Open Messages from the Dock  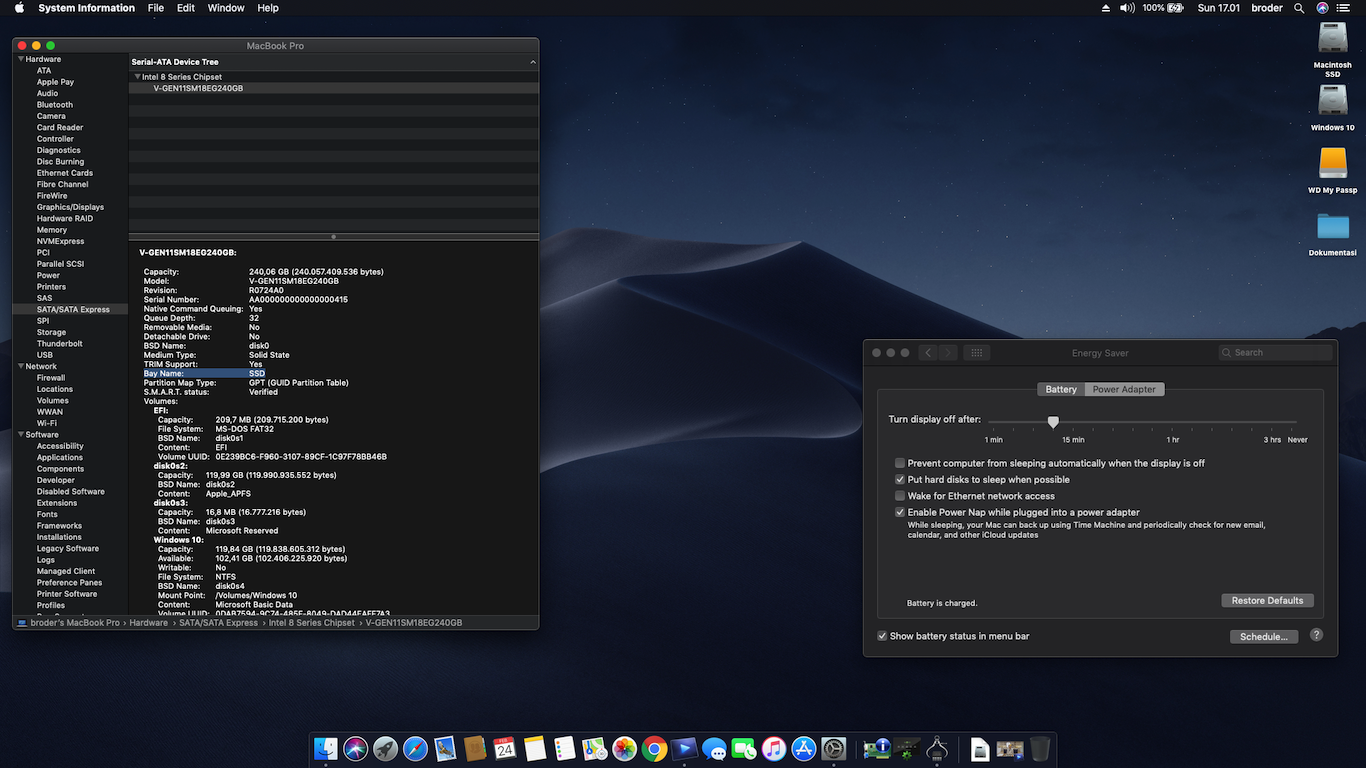click(714, 749)
